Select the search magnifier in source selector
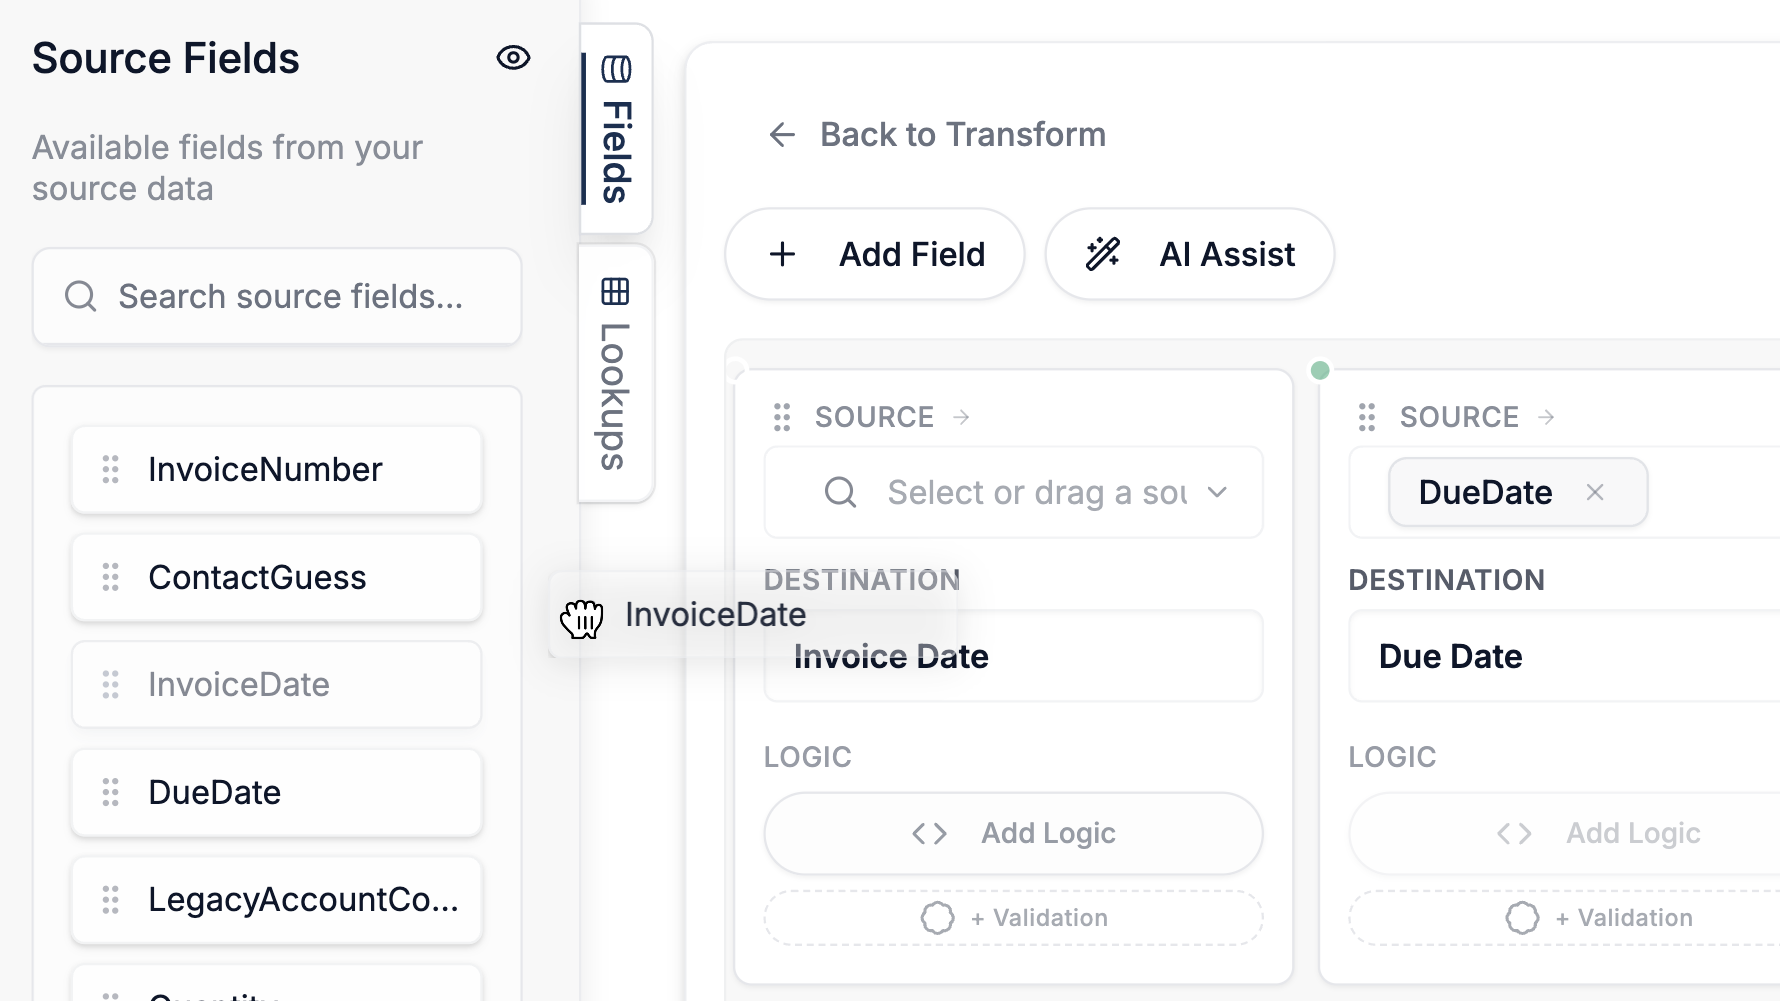The width and height of the screenshot is (1780, 1001). (840, 492)
